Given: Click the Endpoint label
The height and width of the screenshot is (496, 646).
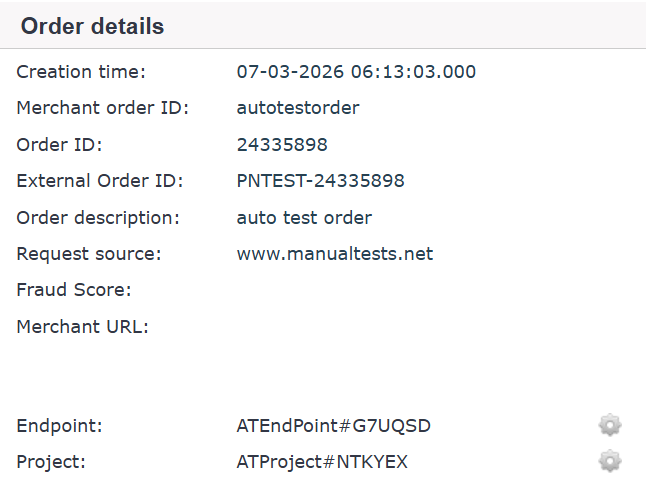Looking at the screenshot, I should pos(59,426).
